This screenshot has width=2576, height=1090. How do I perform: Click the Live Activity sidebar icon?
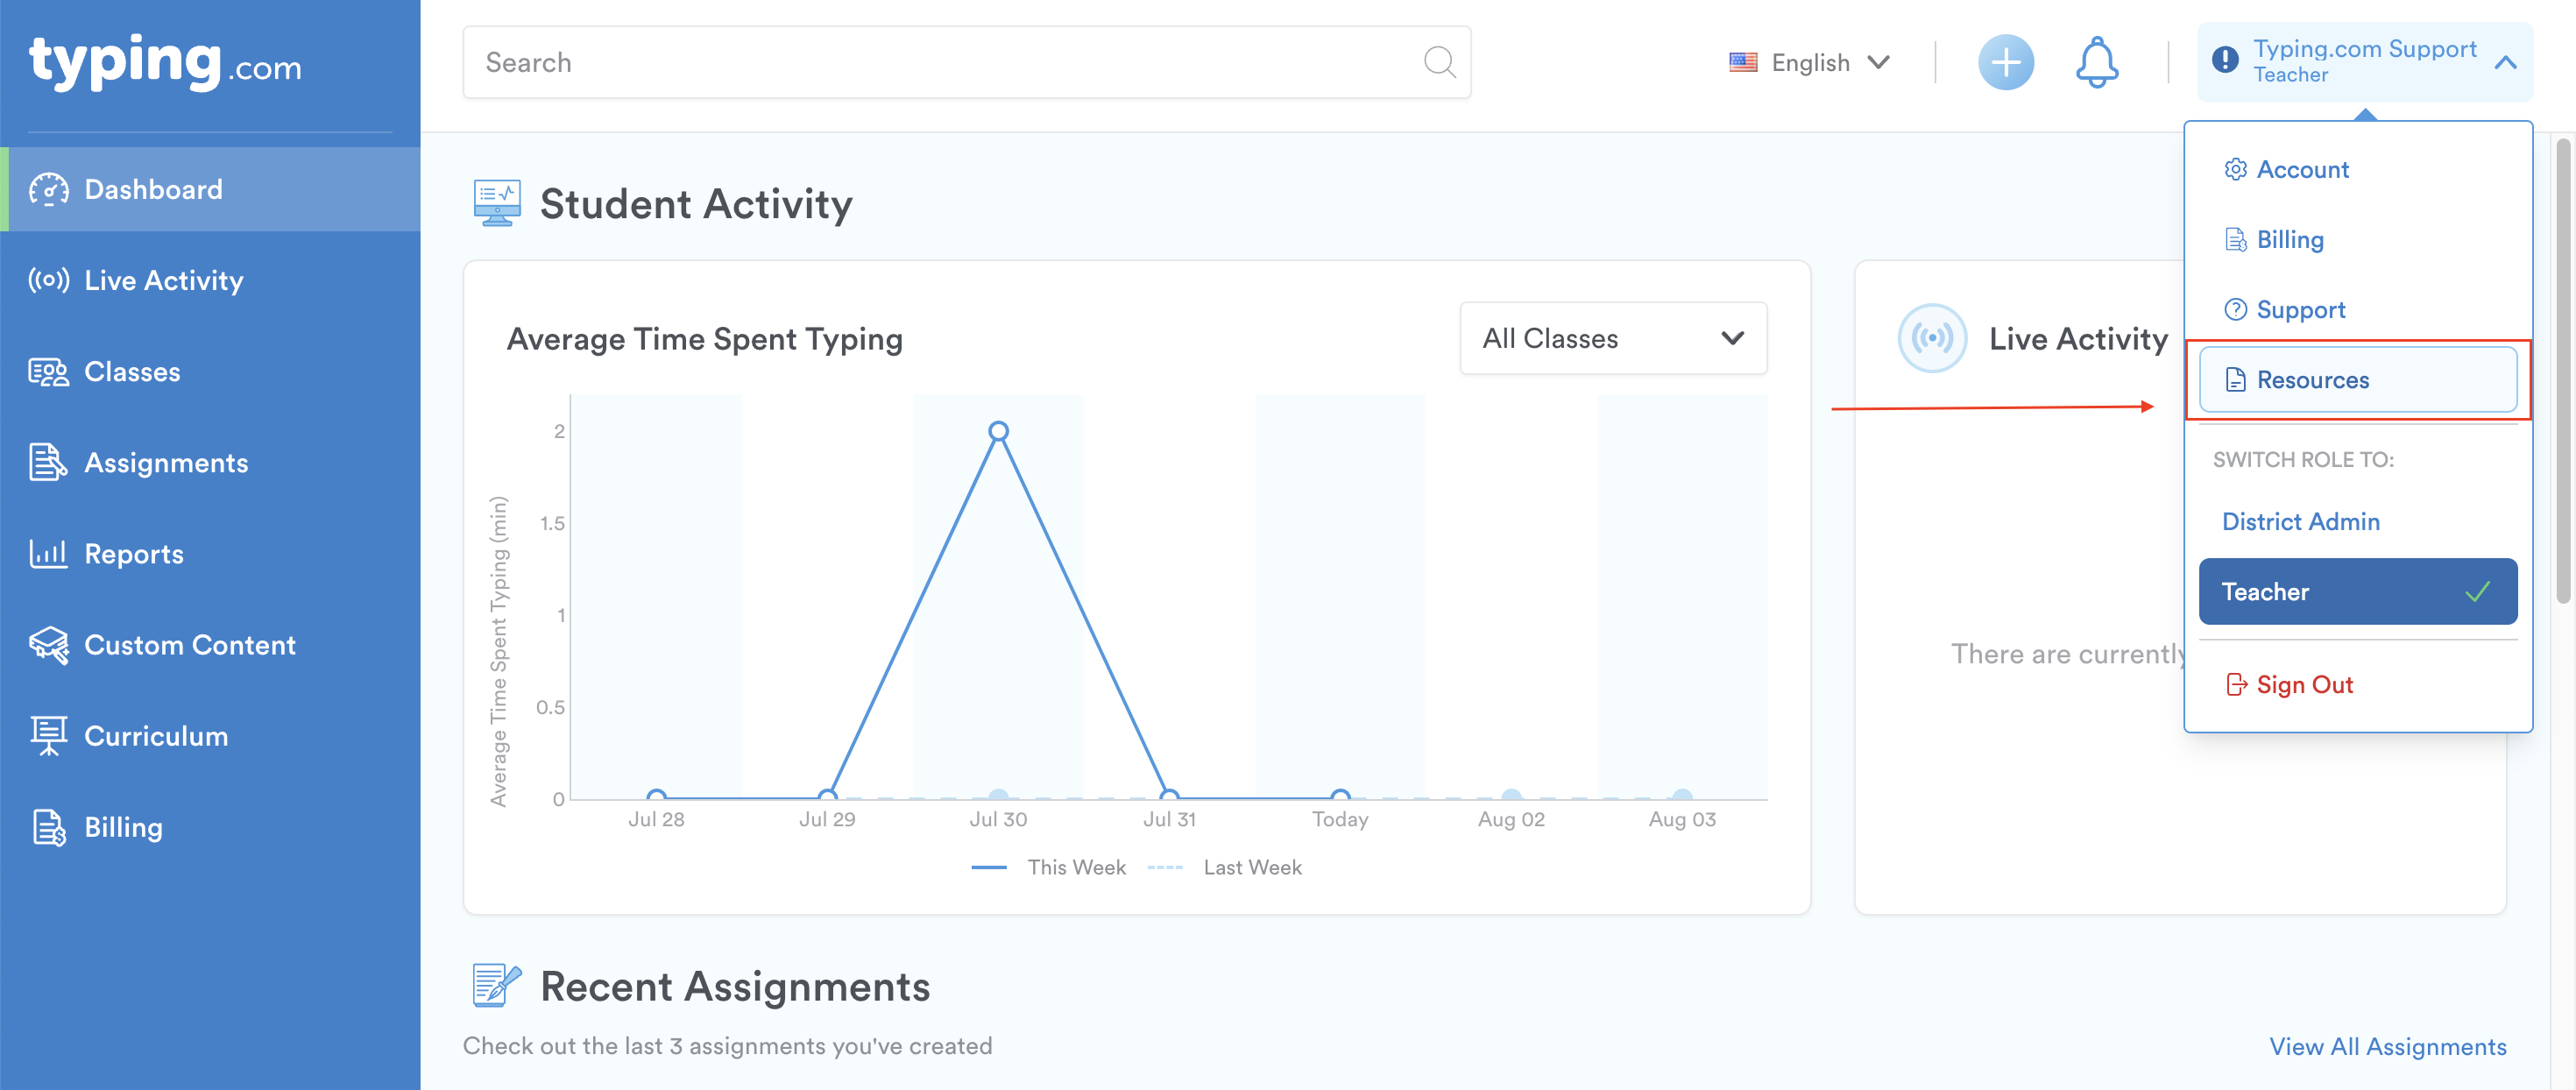click(x=48, y=280)
